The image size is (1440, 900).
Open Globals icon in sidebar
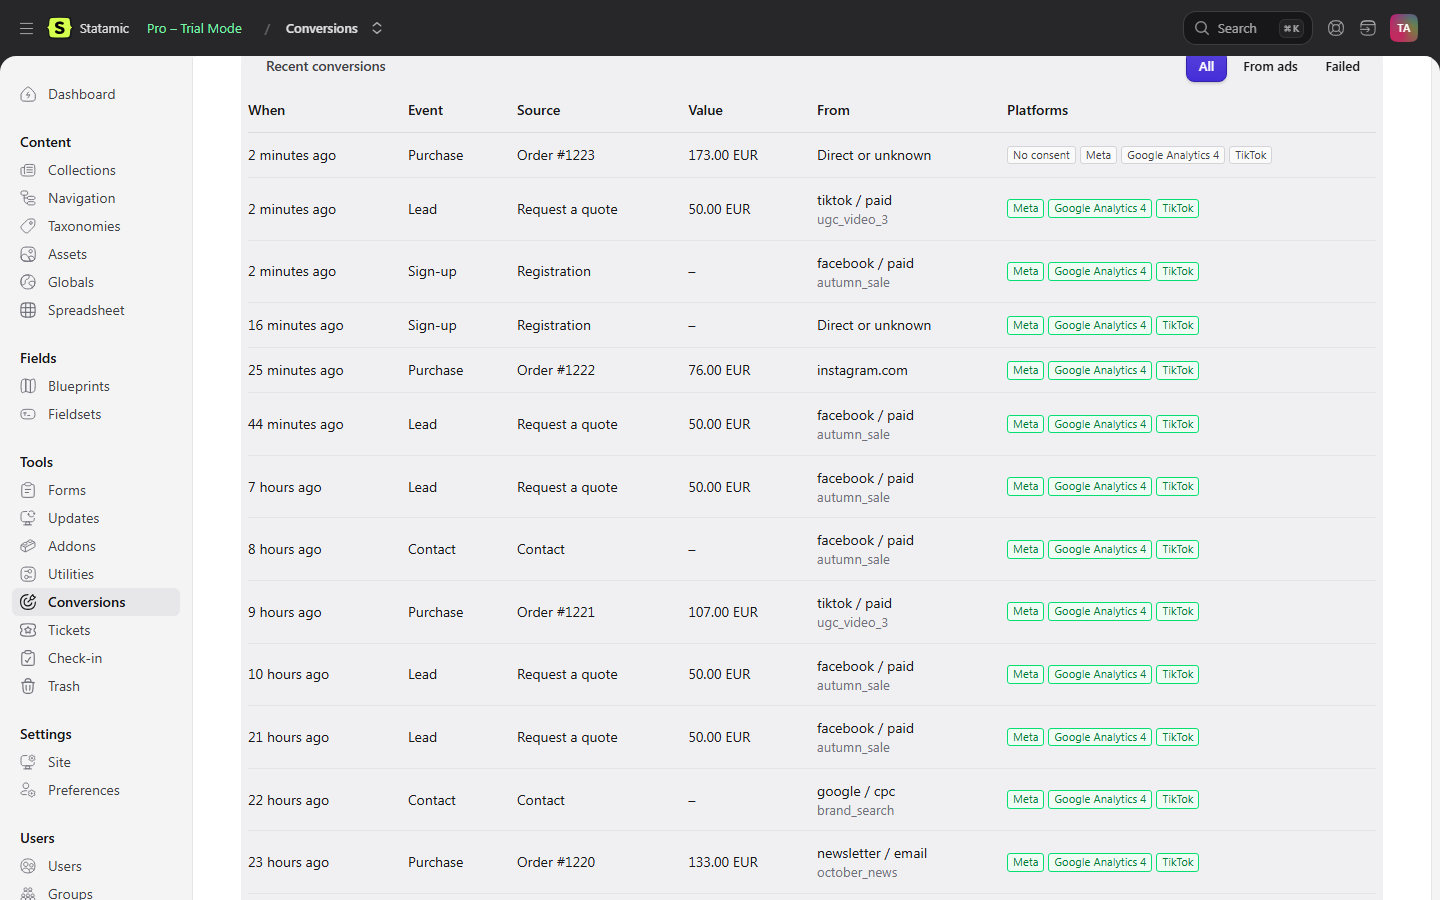coord(28,282)
